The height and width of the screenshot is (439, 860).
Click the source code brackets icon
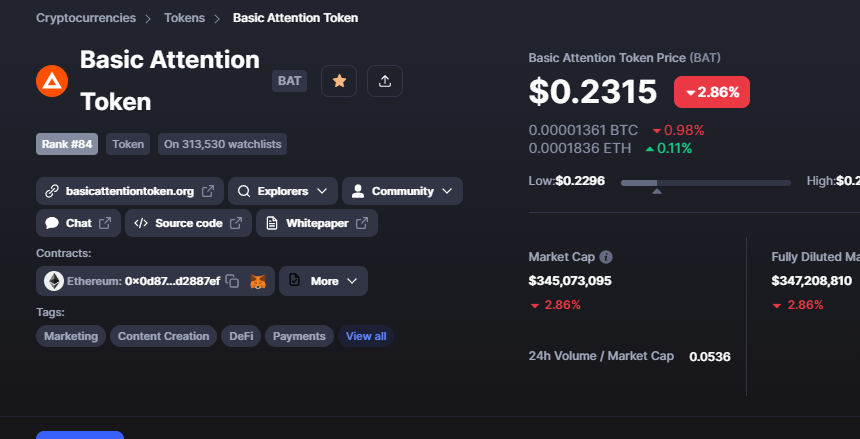point(141,223)
